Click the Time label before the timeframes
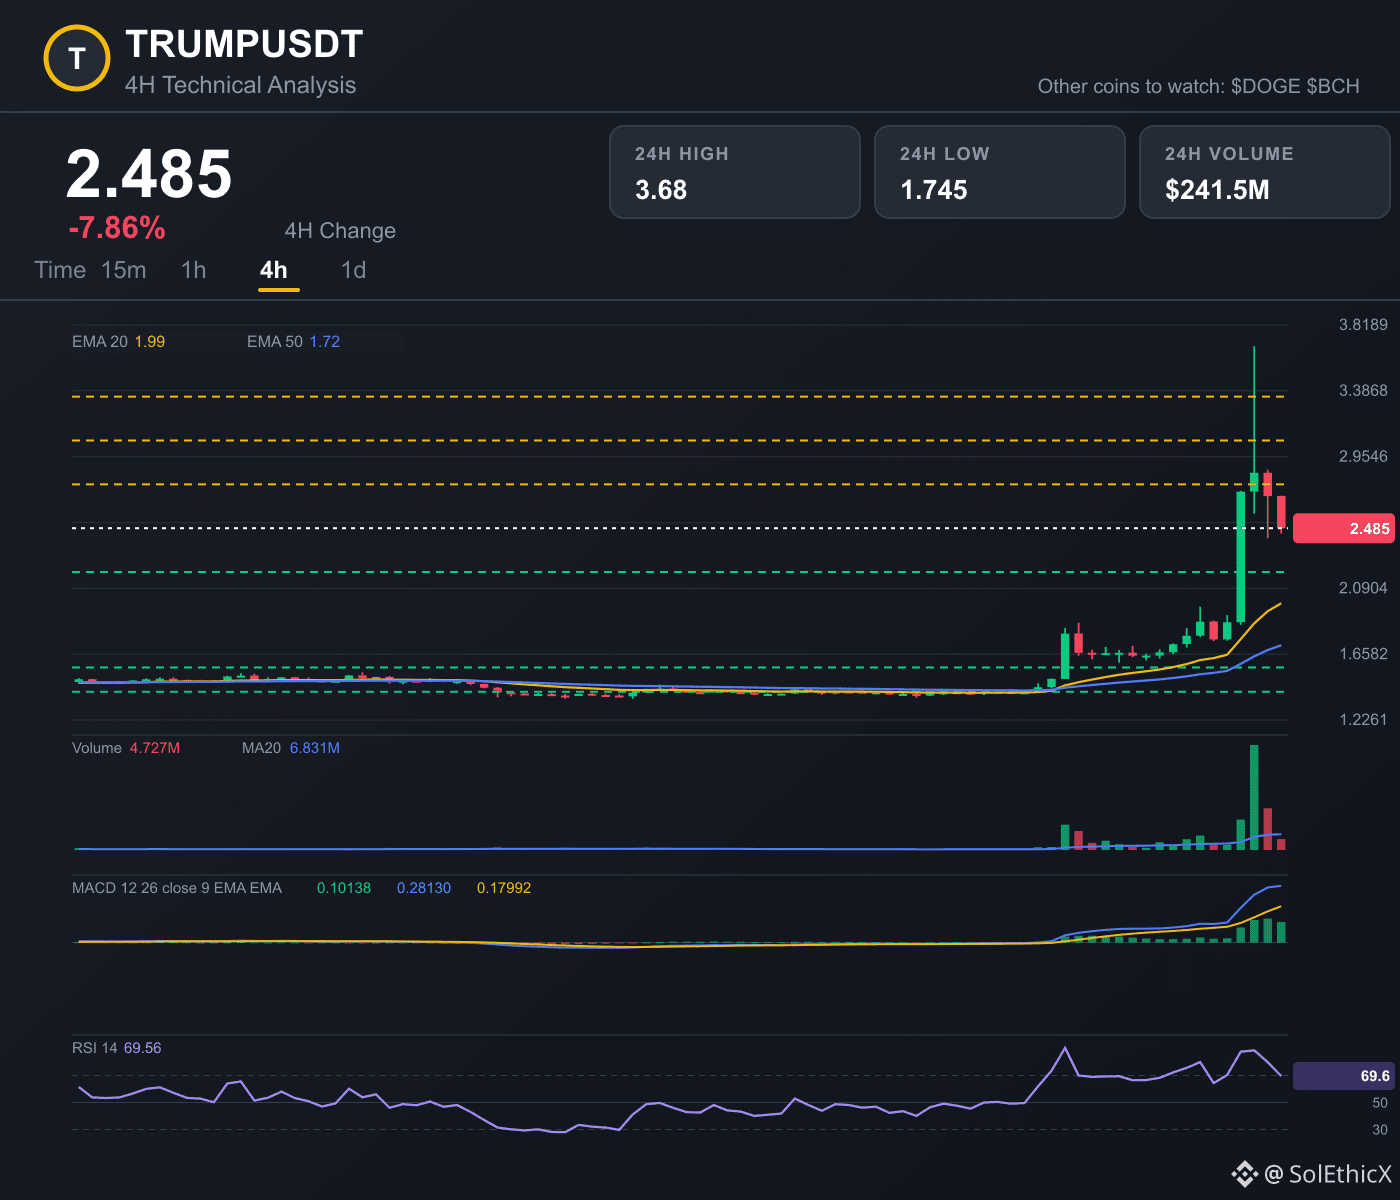 pyautogui.click(x=60, y=270)
